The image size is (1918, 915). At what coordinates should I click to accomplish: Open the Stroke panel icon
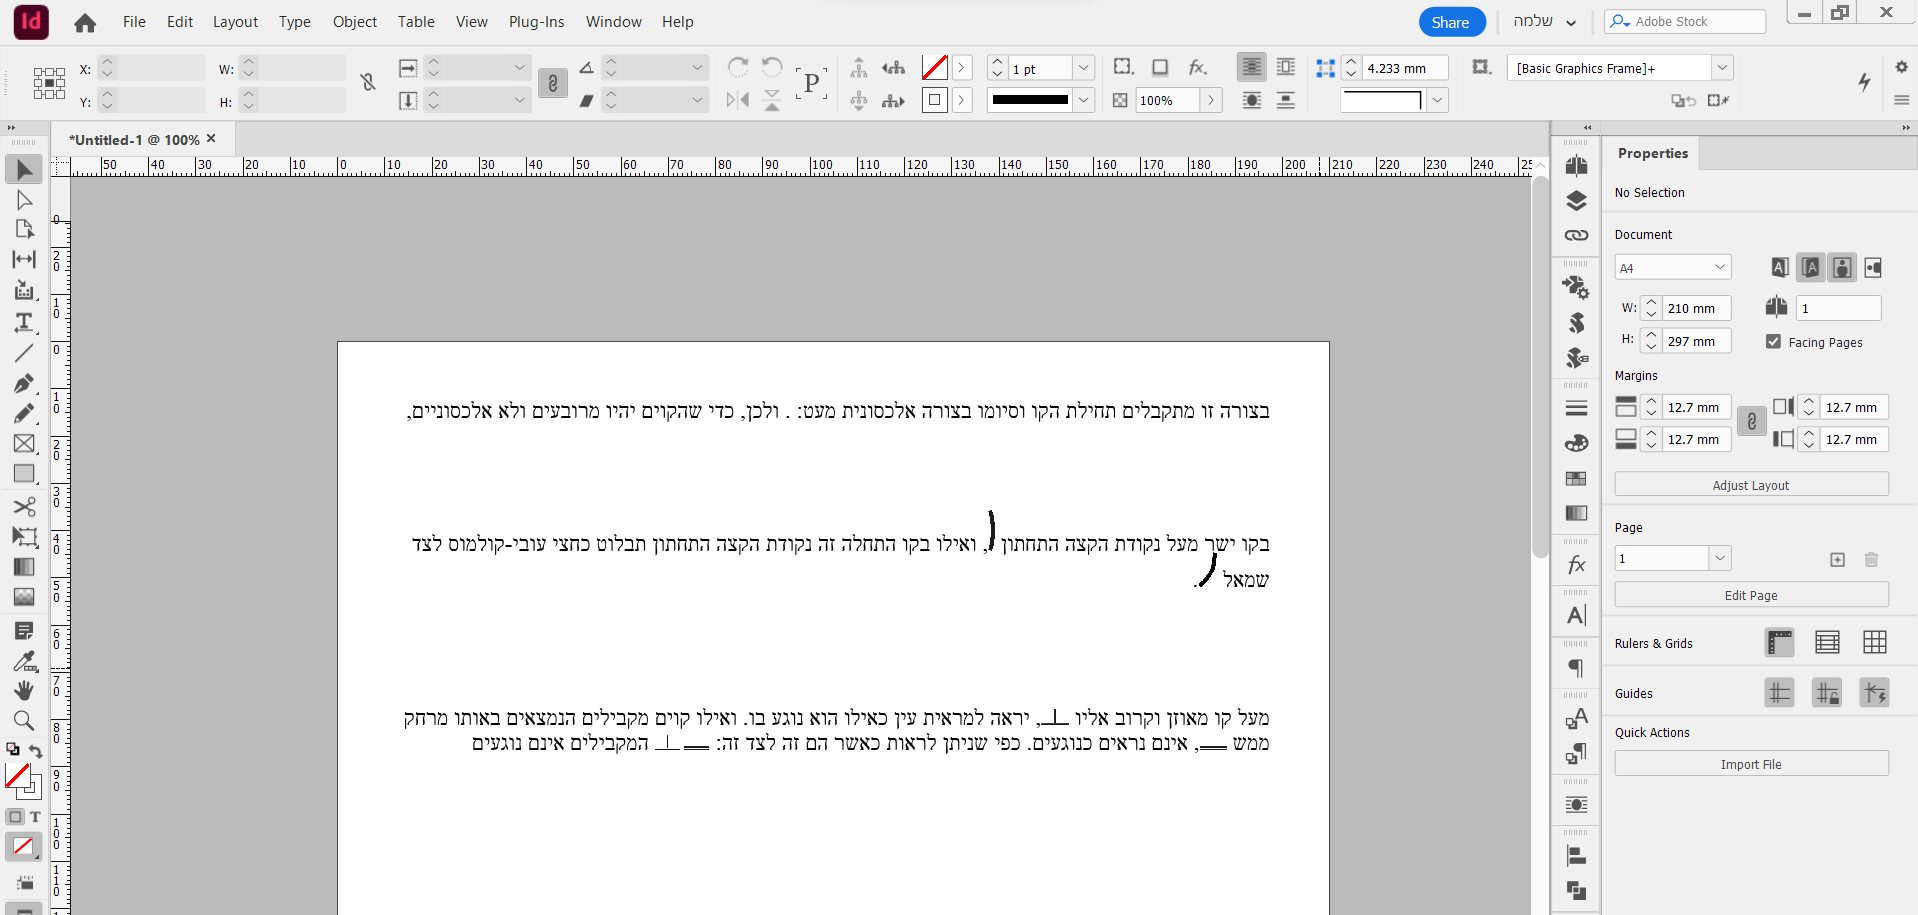click(x=1576, y=408)
